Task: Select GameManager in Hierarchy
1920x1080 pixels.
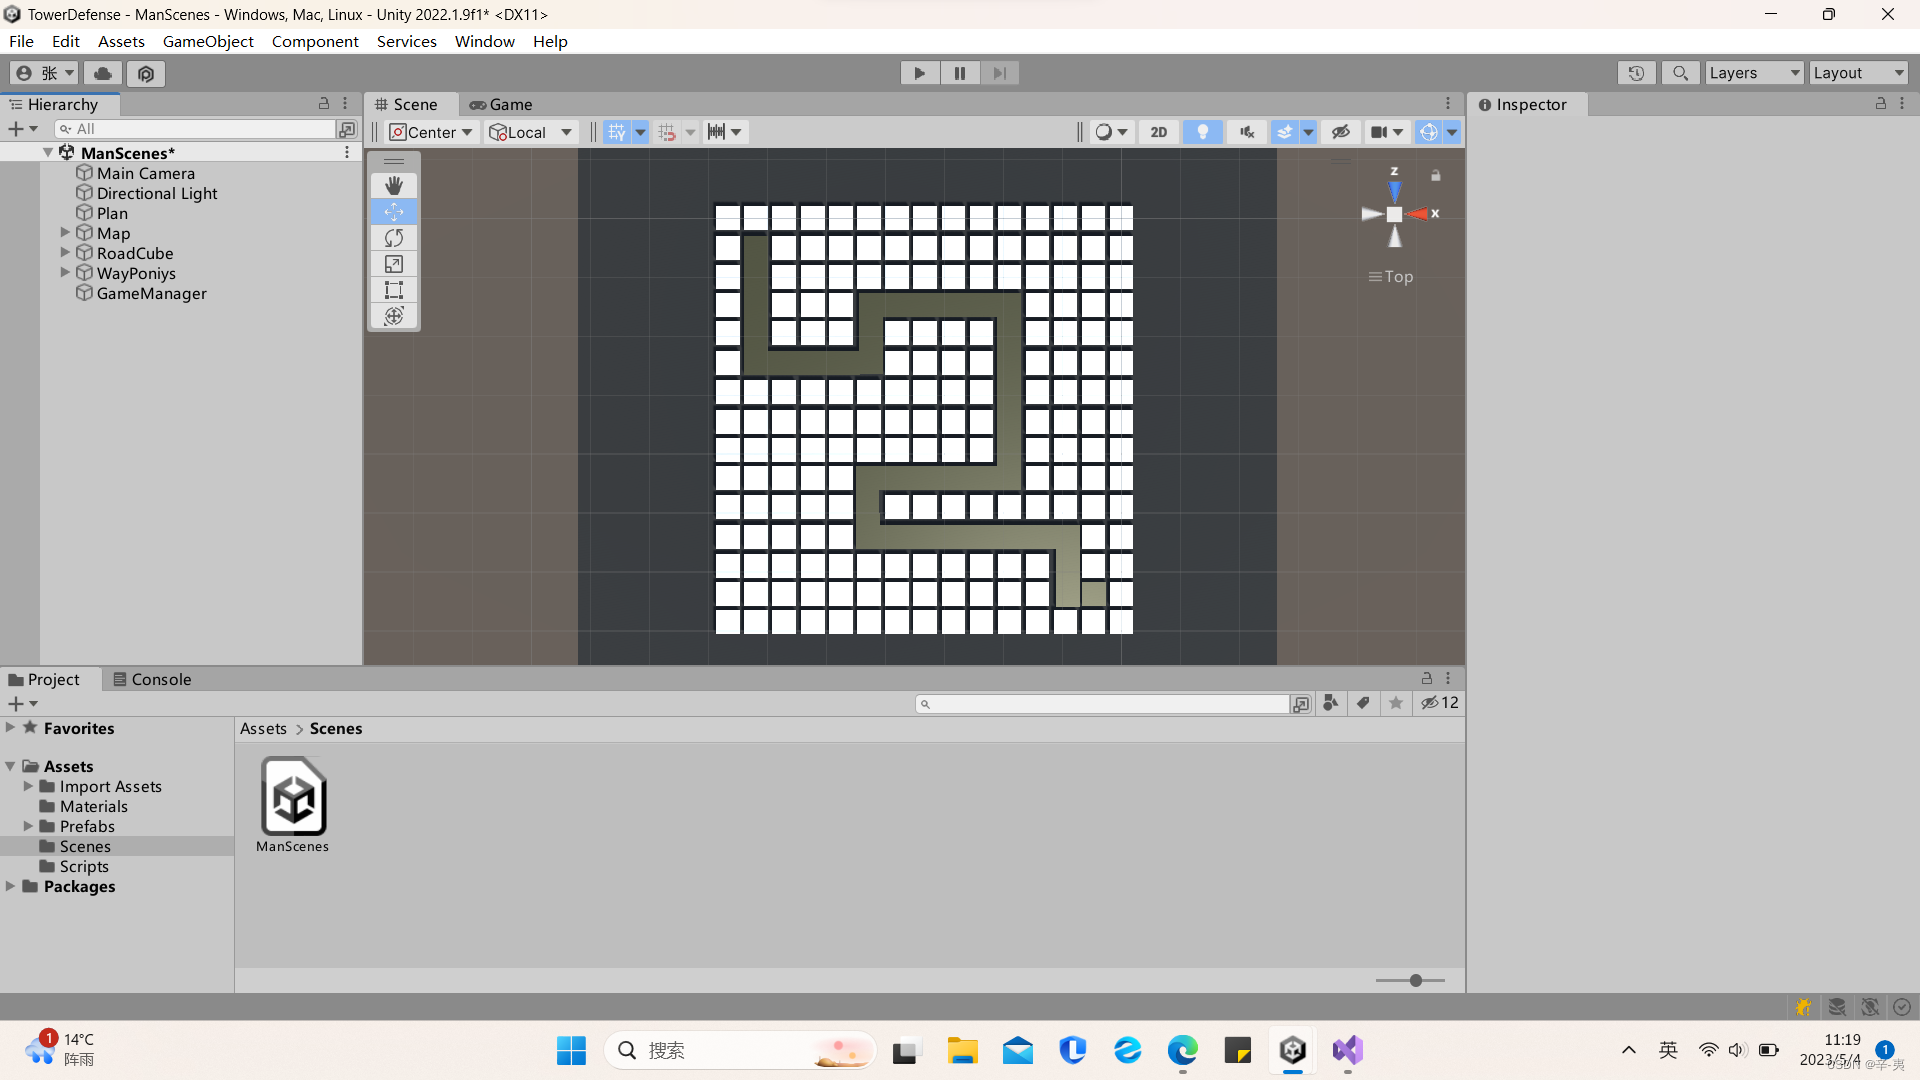Action: (152, 293)
